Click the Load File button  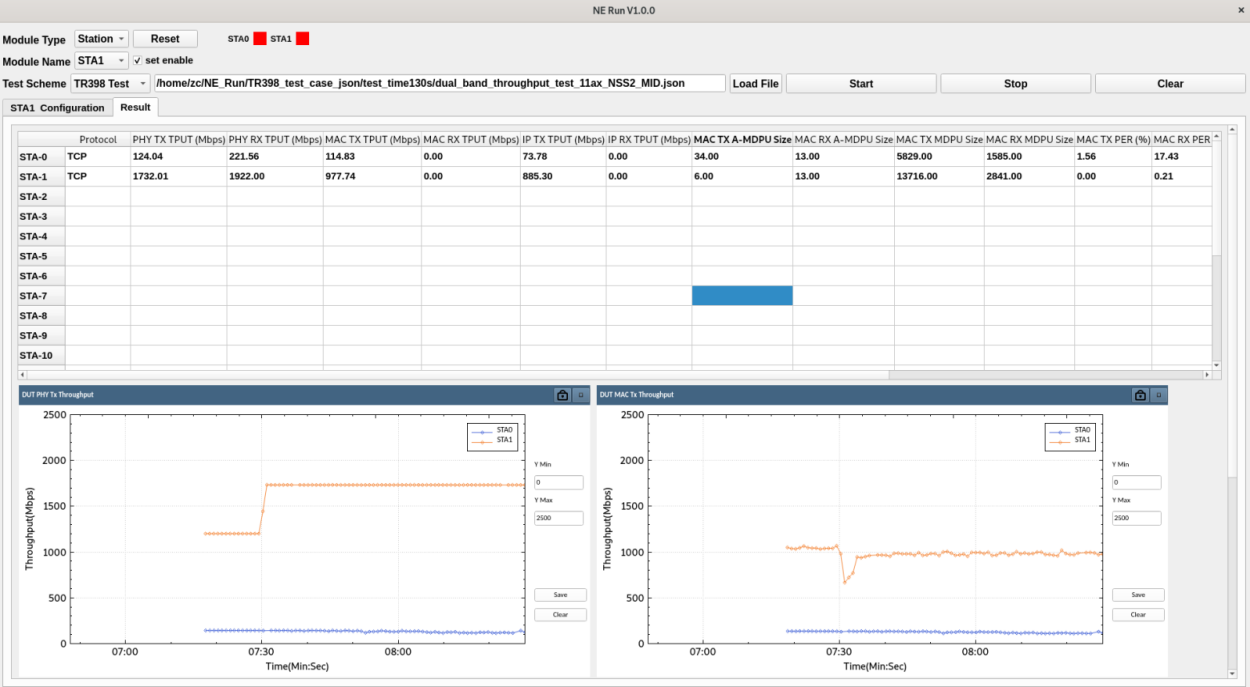[x=755, y=84]
